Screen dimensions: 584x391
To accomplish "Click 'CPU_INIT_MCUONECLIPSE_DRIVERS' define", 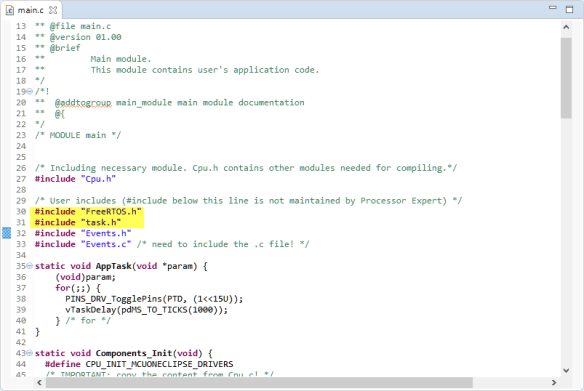I will pyautogui.click(x=159, y=364).
